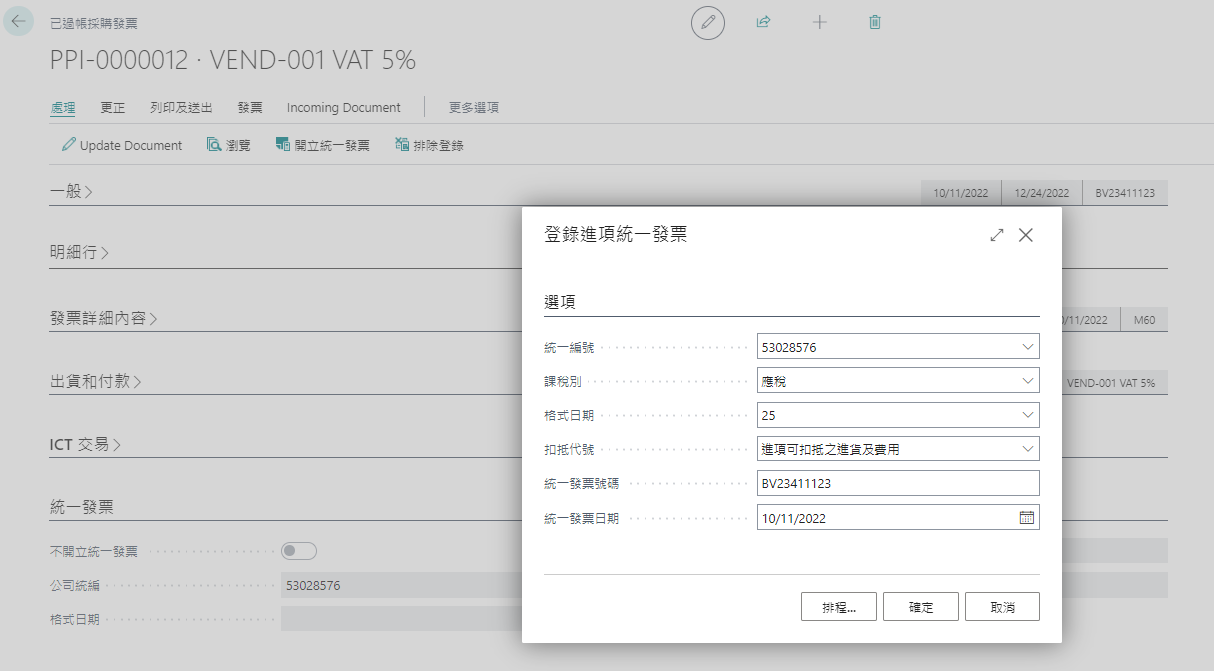
Task: Toggle the 不開立統一發票 switch
Action: [299, 551]
